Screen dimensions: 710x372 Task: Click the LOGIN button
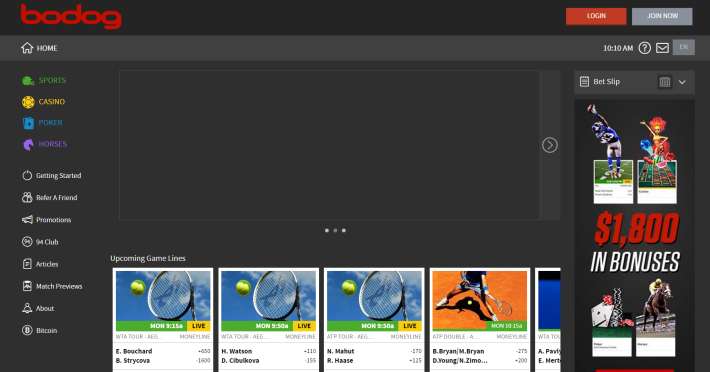tap(596, 16)
